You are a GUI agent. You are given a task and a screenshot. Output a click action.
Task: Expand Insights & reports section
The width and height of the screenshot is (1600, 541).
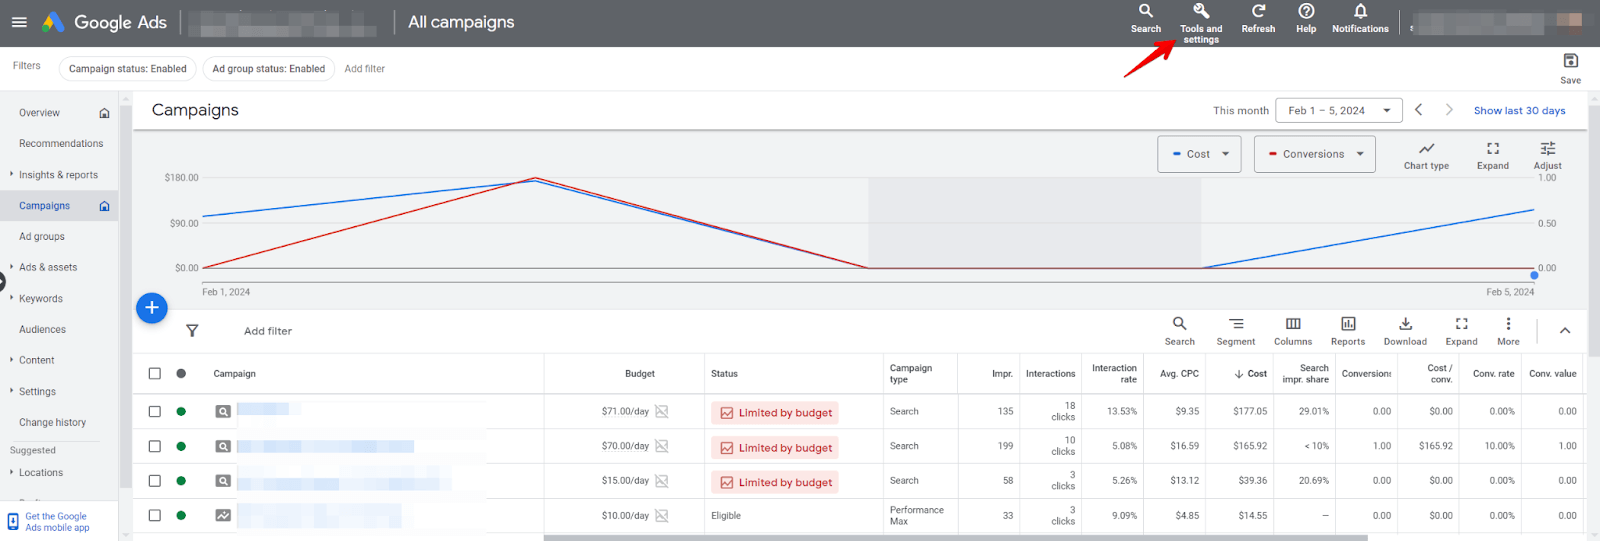[x=58, y=175]
